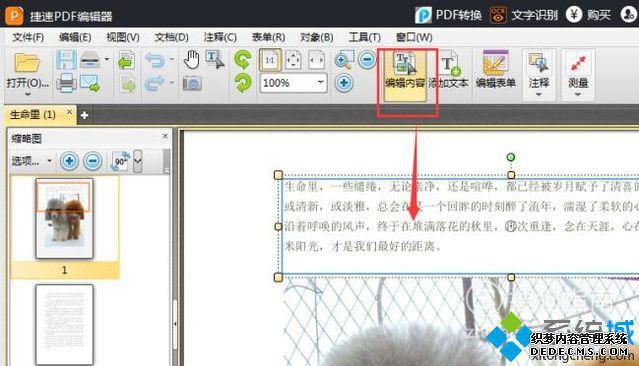Viewport: 639px width, 366px height.
Task: Open the Edit Form (编辑表单) tool
Action: [x=496, y=69]
